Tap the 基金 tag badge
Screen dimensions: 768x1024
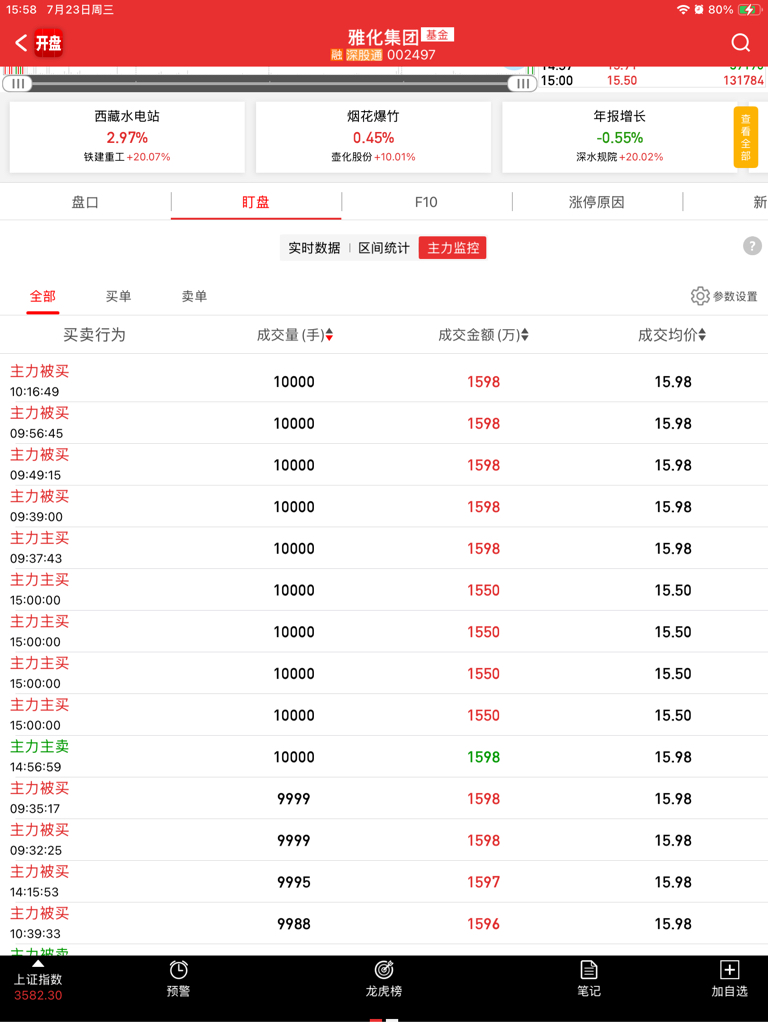438,35
